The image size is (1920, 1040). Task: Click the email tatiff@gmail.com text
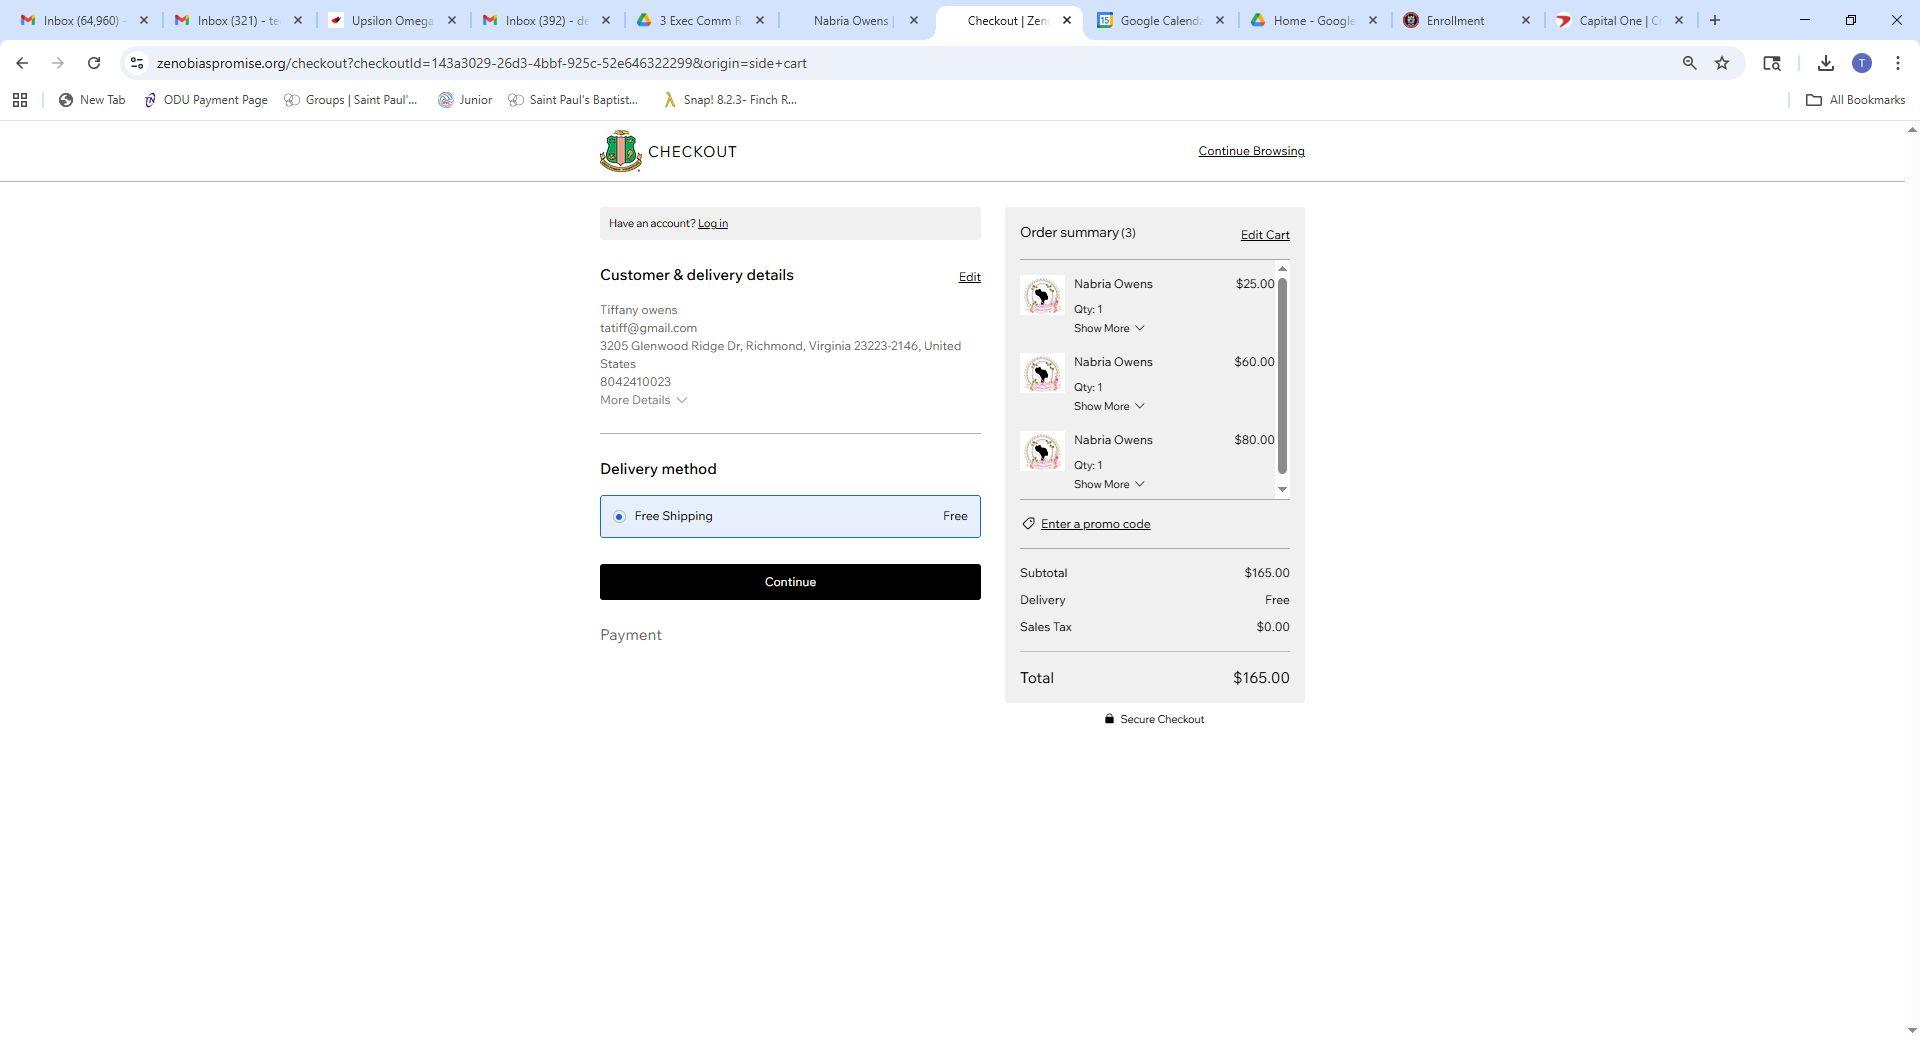coord(648,328)
